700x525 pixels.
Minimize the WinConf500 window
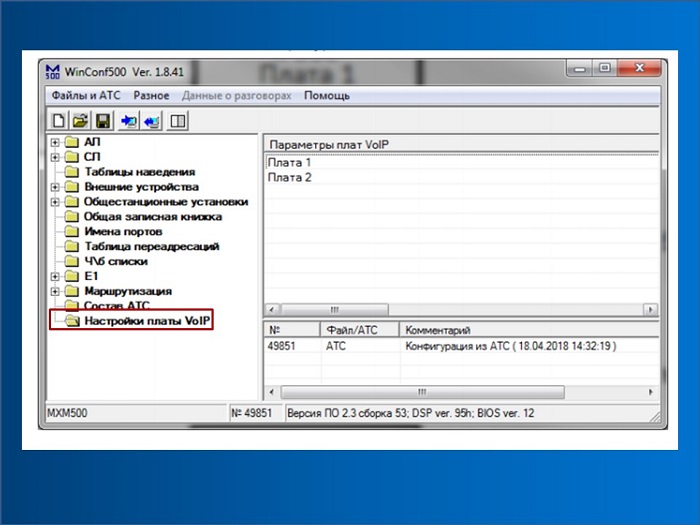coord(580,69)
